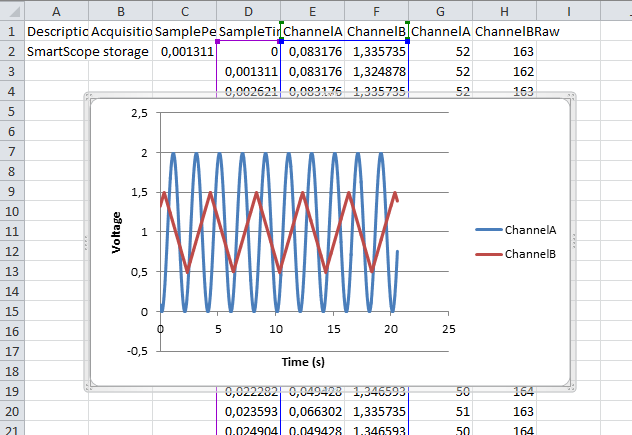The image size is (632, 435).
Task: Click the chart's top edge resize handle
Action: click(x=331, y=97)
